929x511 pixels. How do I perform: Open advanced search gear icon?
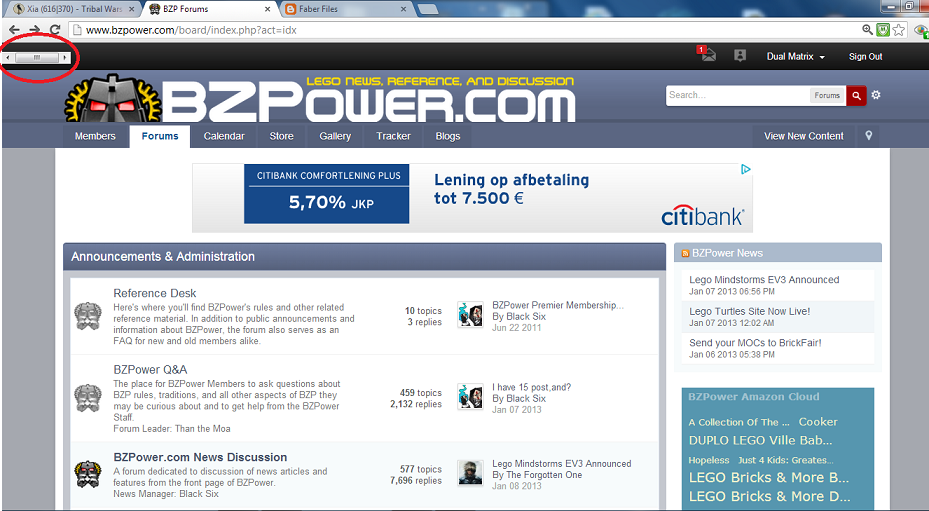click(x=876, y=95)
